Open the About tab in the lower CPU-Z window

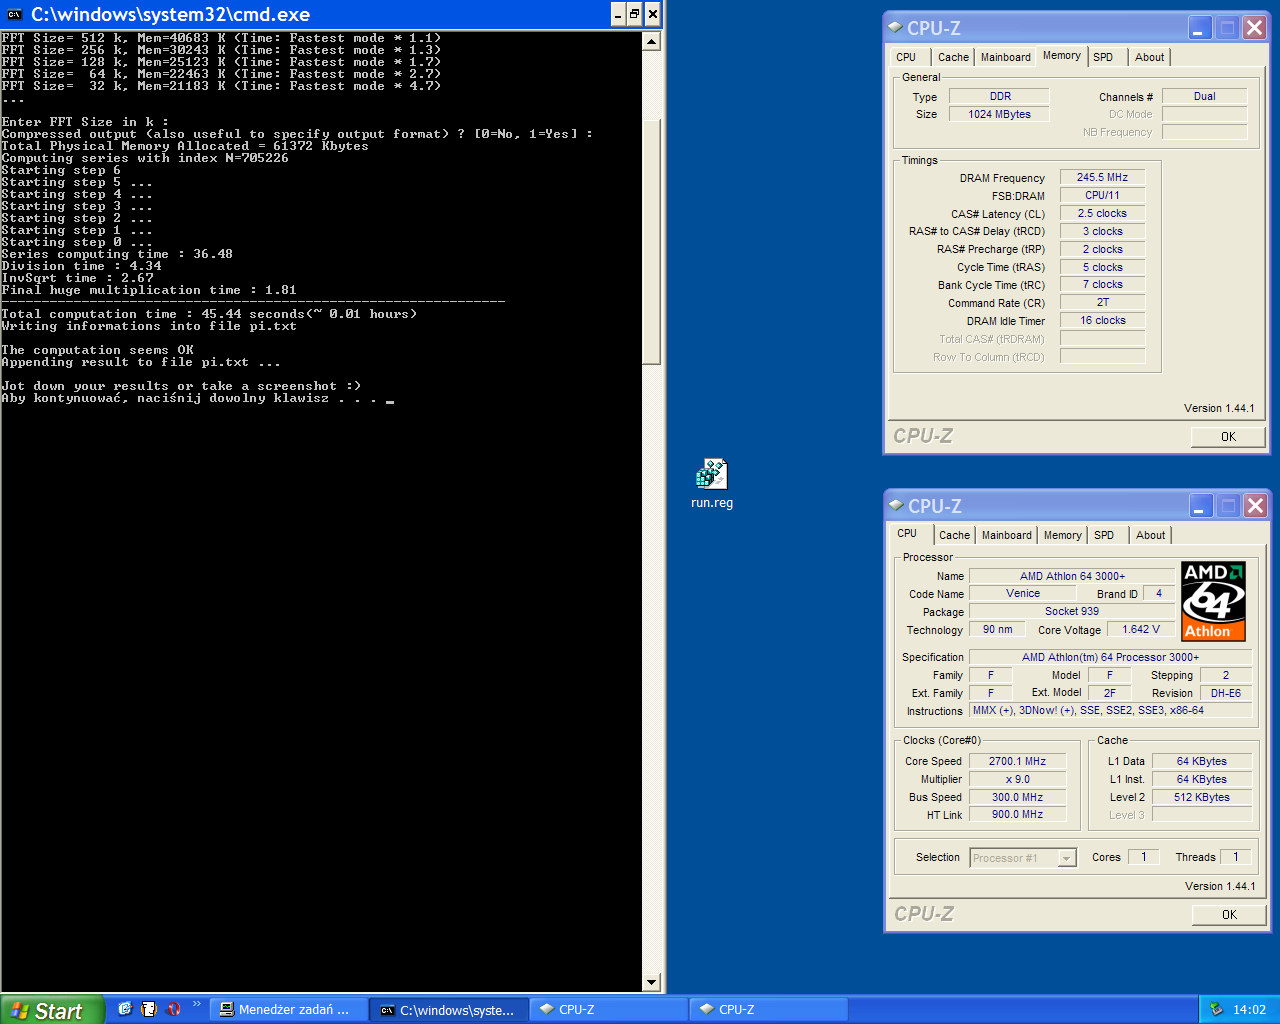click(x=1150, y=535)
